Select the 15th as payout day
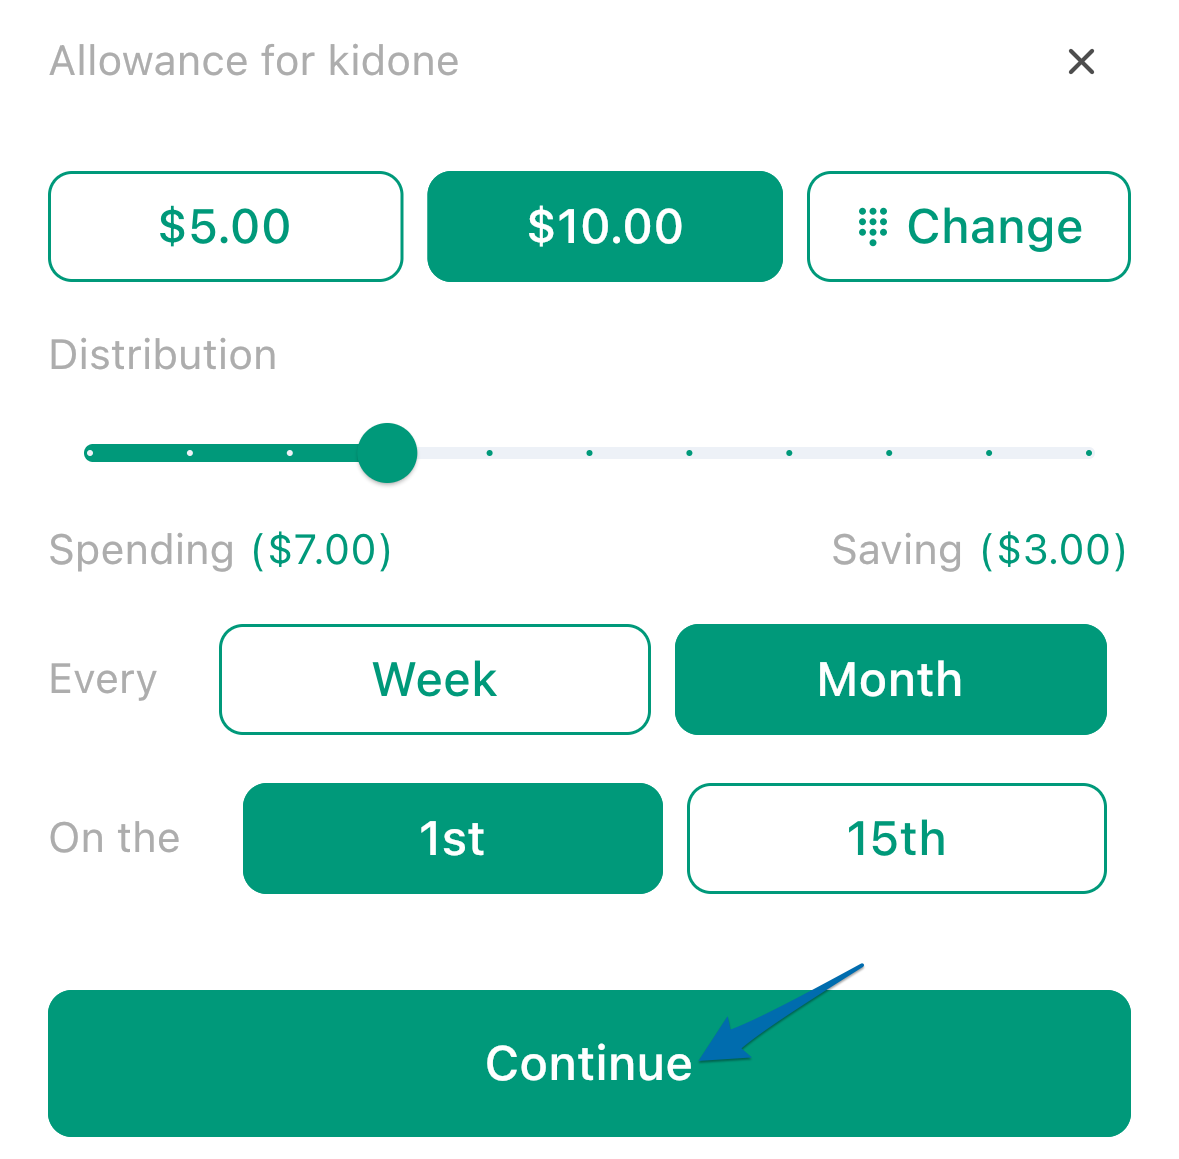1179x1159 pixels. coord(896,838)
